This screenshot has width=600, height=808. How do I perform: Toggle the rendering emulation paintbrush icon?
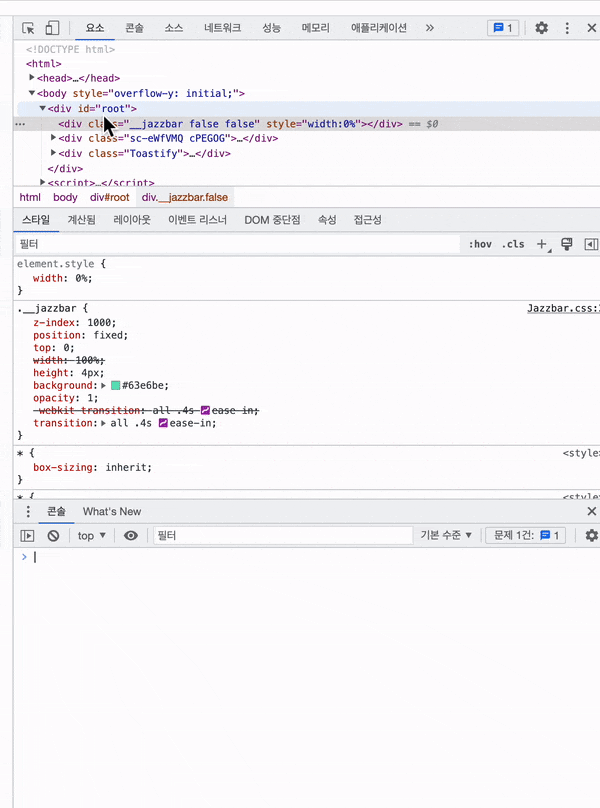click(x=566, y=244)
